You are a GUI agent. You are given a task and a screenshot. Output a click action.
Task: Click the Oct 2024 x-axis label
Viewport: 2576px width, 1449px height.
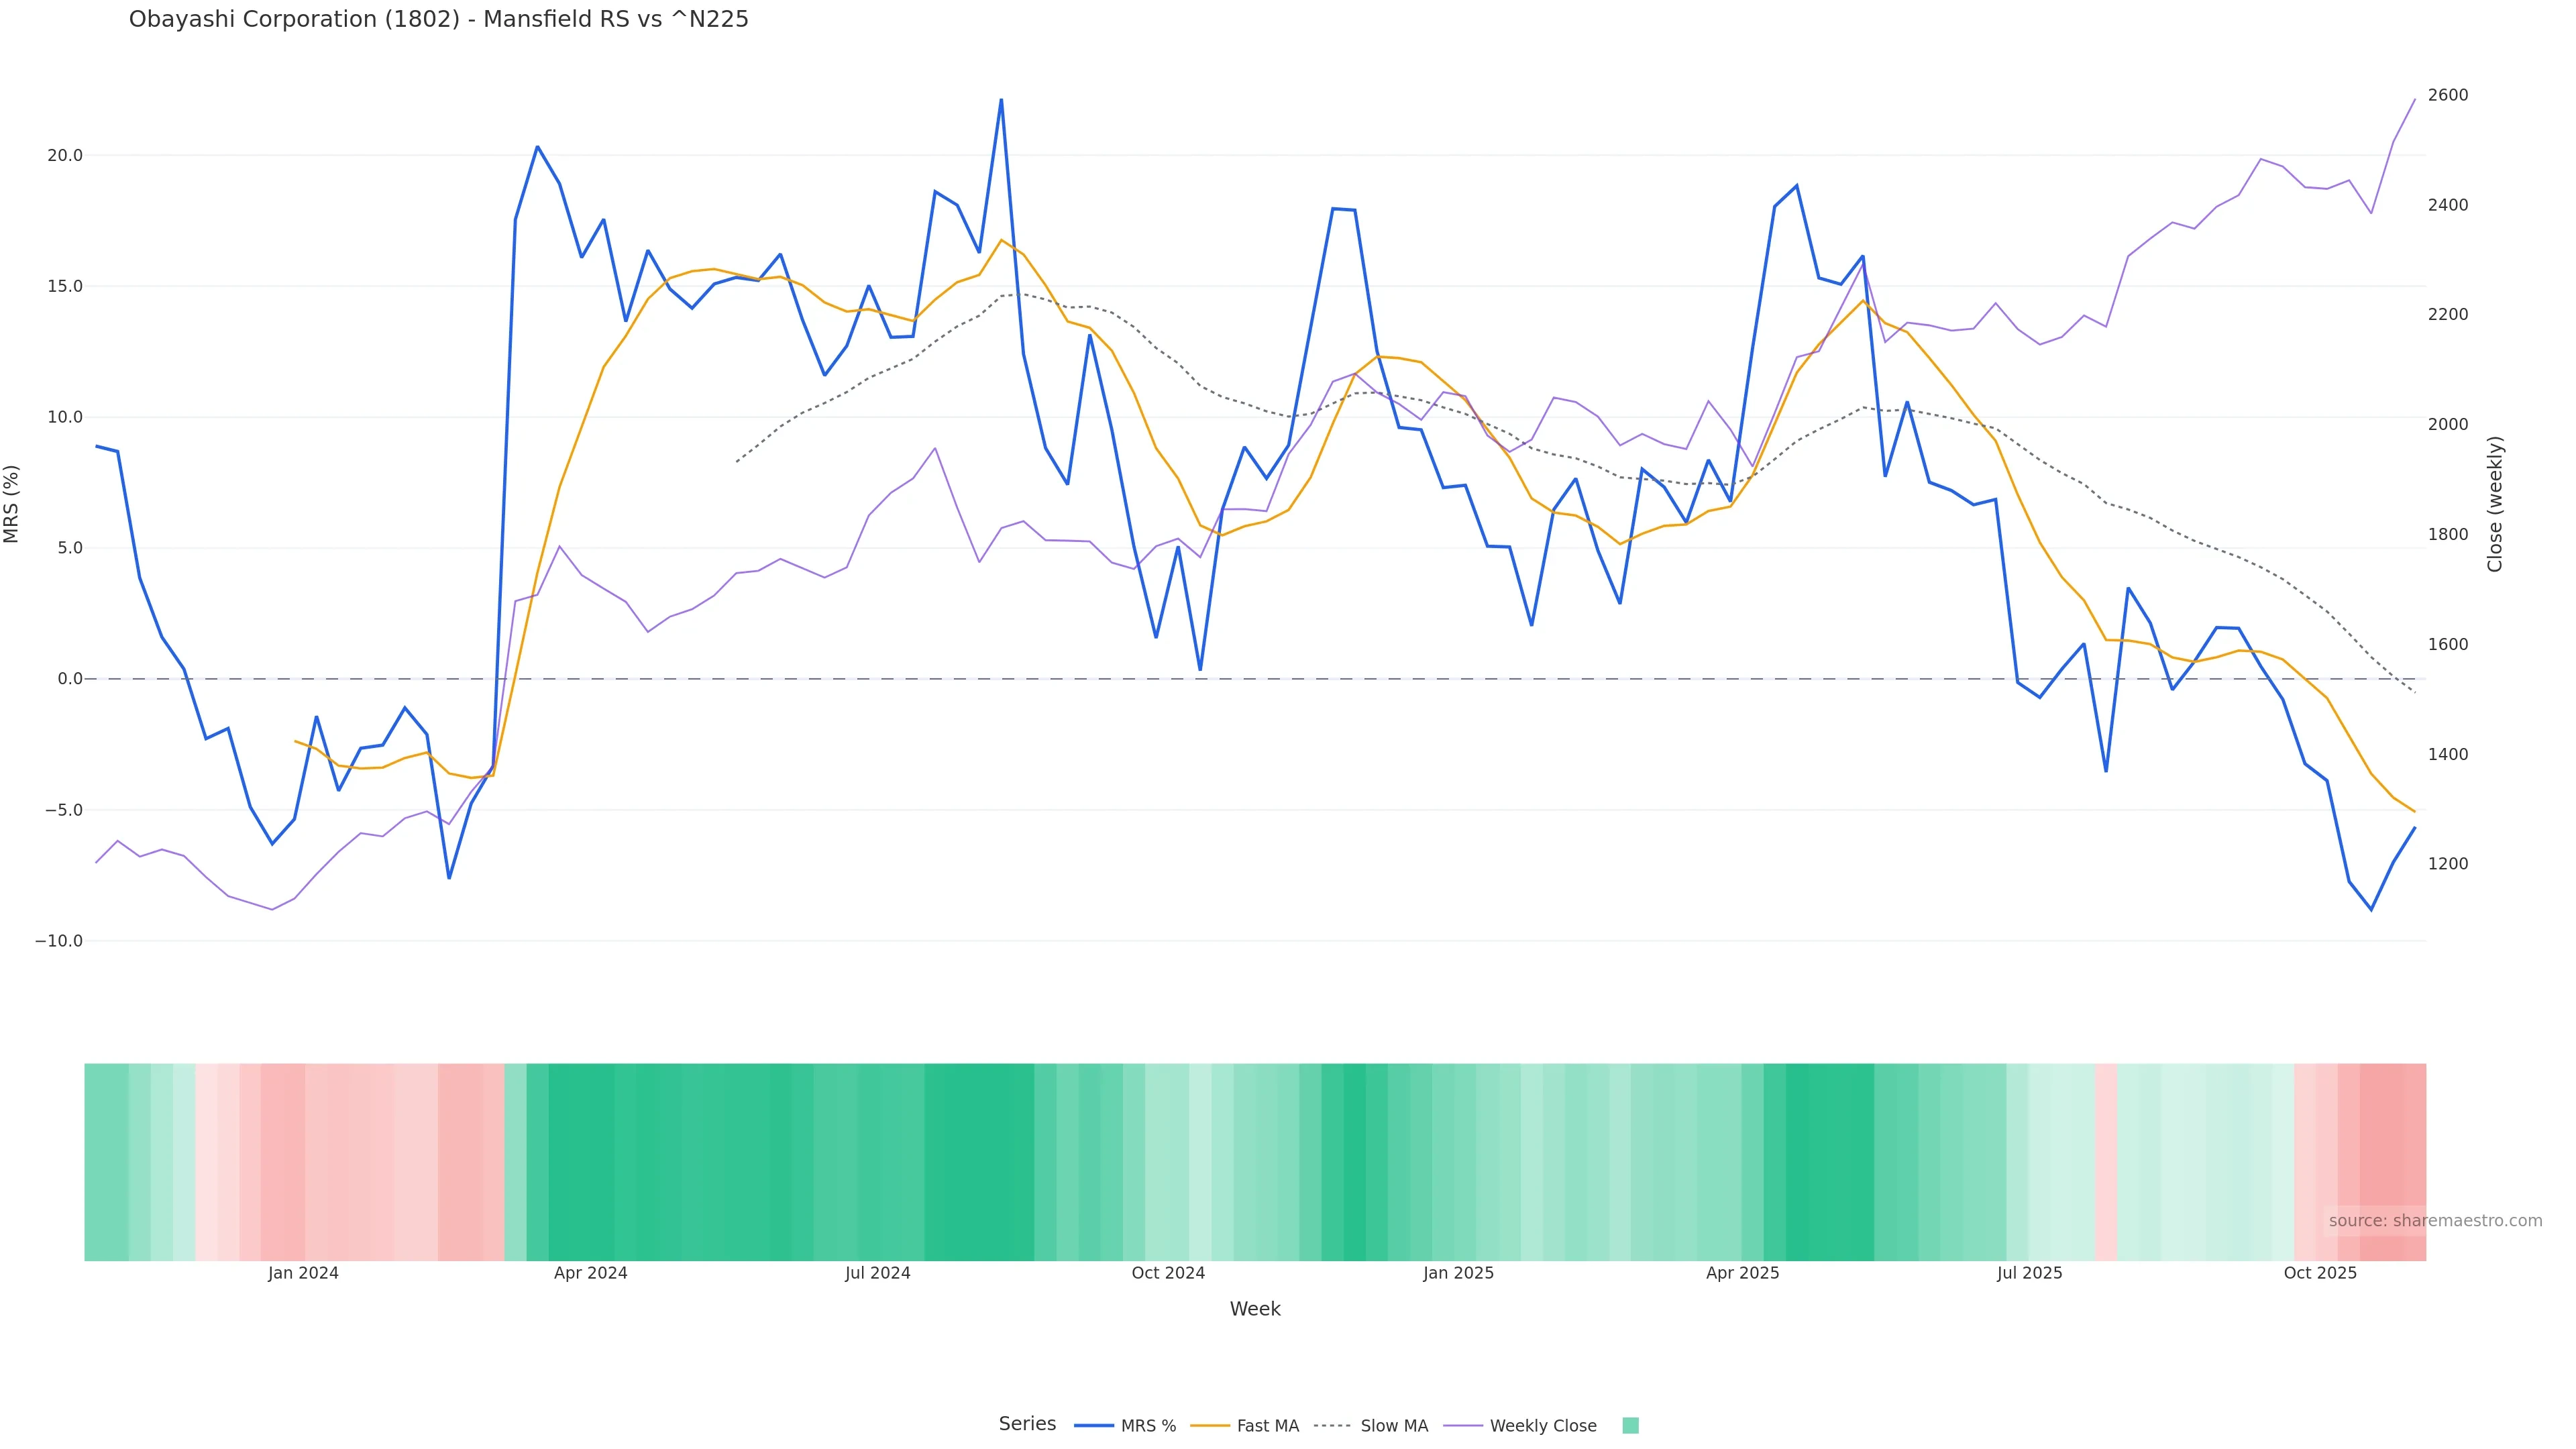tap(1168, 1273)
